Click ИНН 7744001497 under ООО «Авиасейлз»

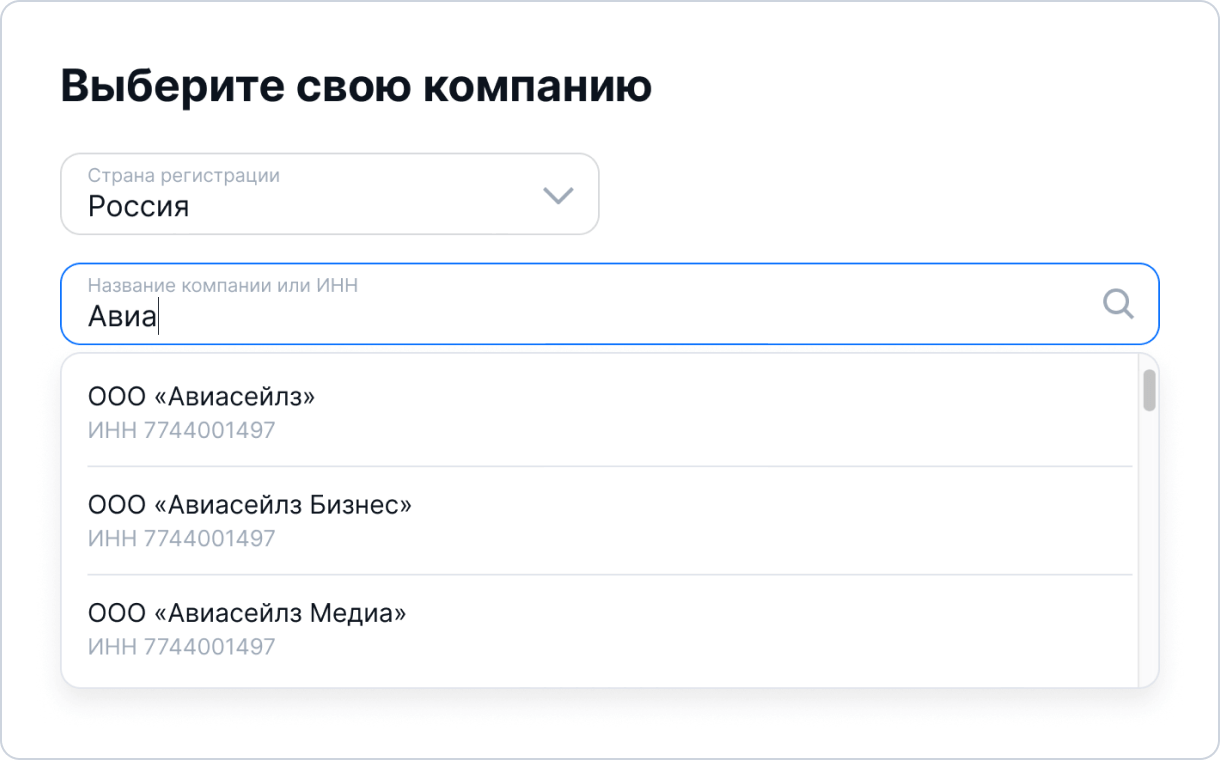click(181, 431)
